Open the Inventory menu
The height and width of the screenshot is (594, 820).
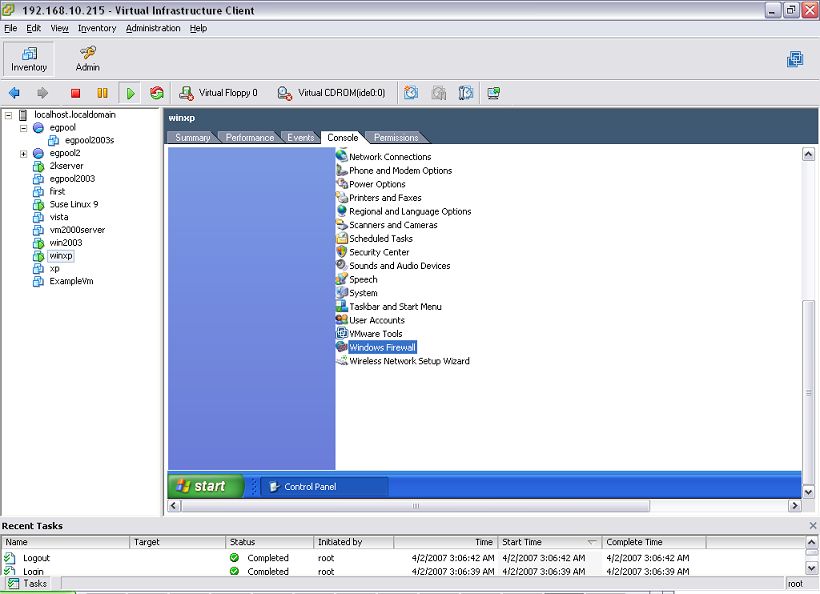[x=97, y=28]
